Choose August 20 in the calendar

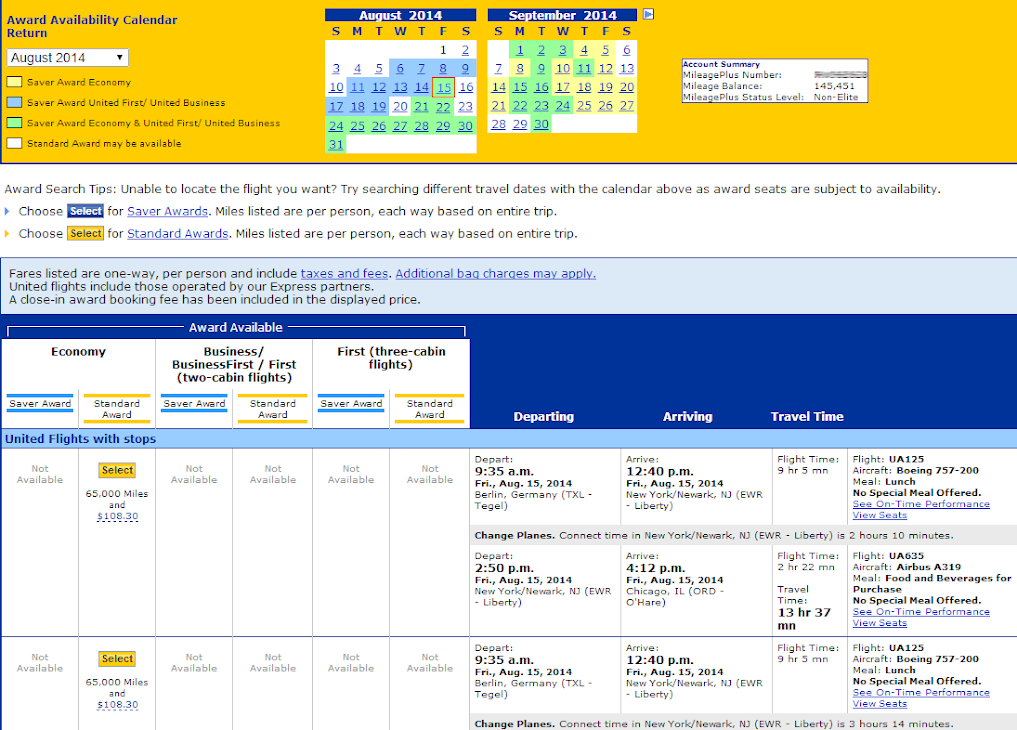point(400,107)
